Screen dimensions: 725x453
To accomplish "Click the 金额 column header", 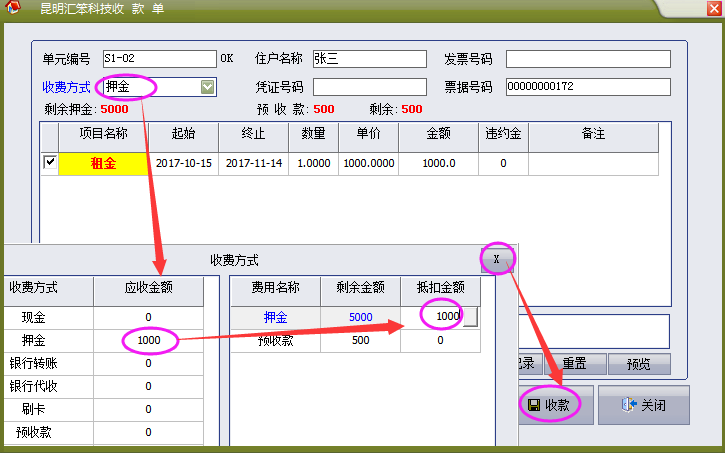I will (438, 137).
